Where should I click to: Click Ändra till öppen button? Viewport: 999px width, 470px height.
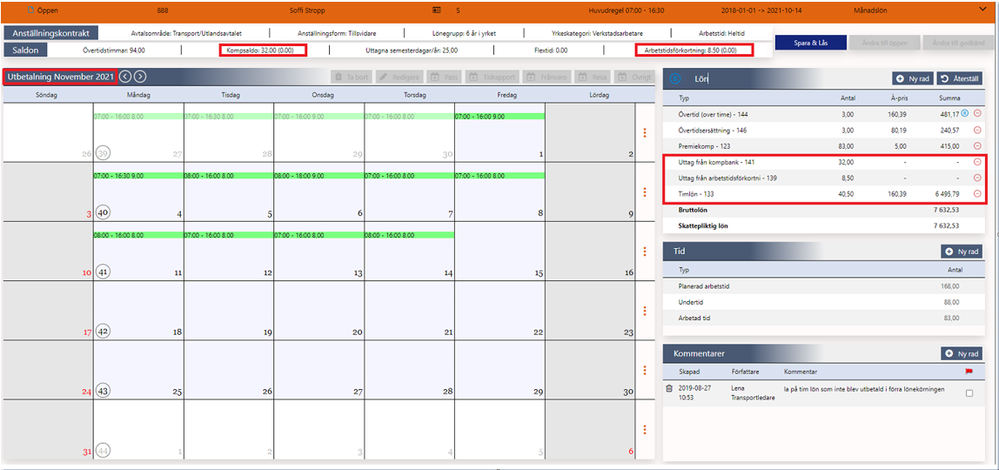[x=885, y=43]
